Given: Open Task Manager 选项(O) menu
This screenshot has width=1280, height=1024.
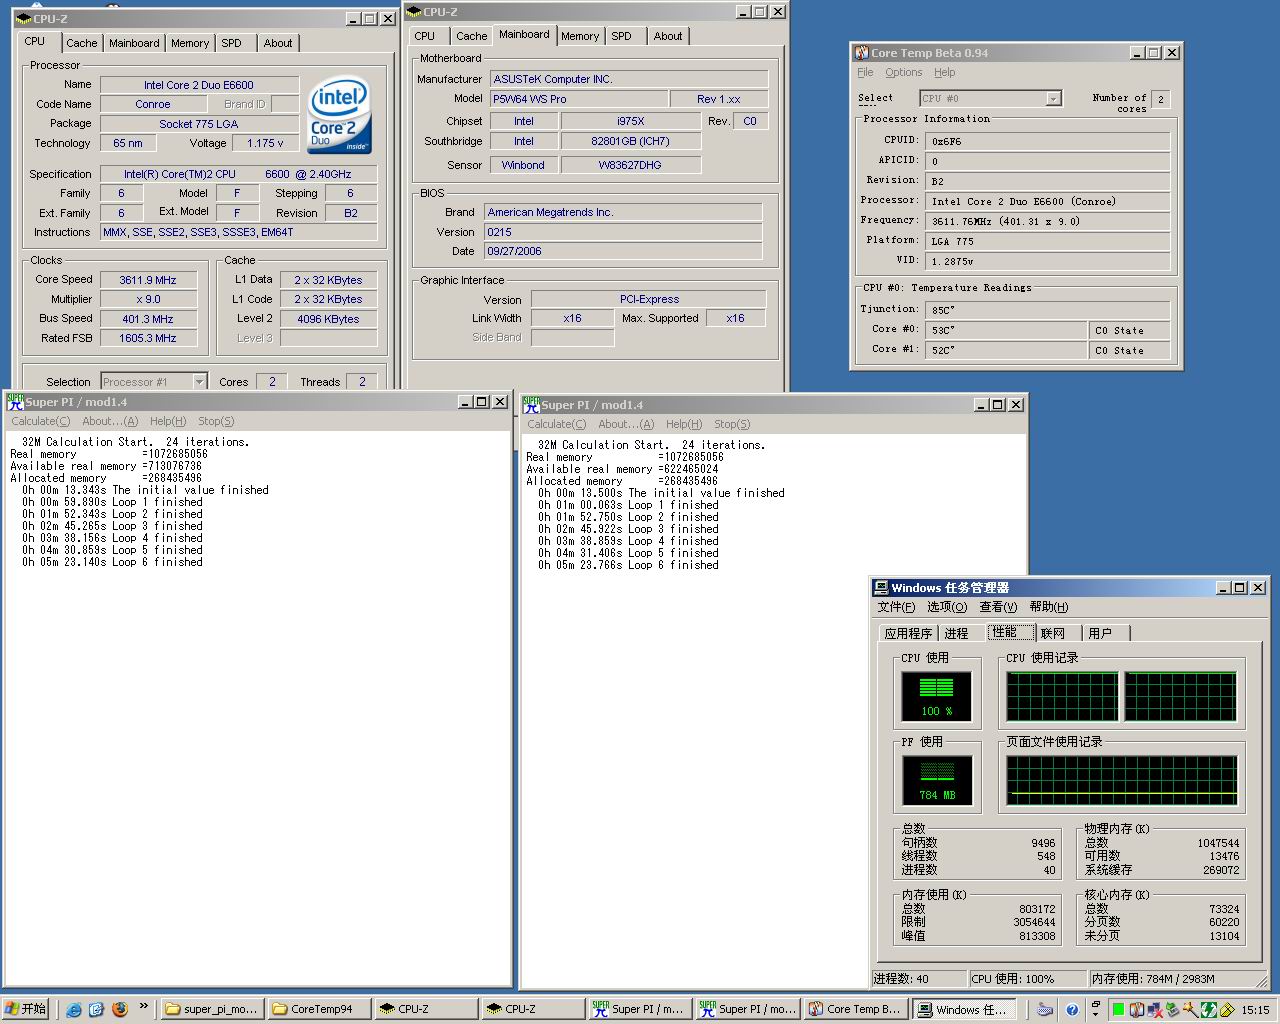Looking at the screenshot, I should tap(947, 607).
